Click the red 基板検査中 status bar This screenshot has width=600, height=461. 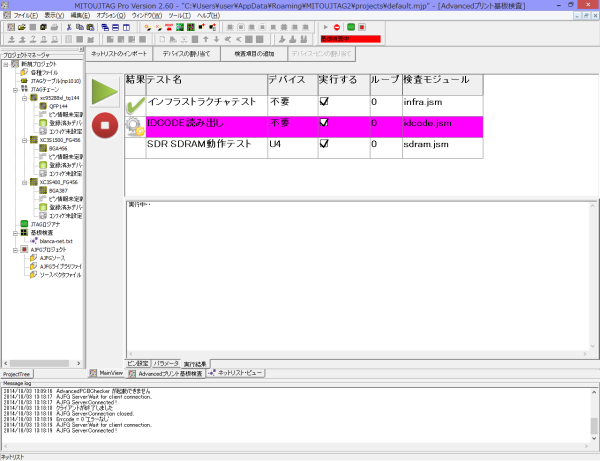(x=351, y=38)
